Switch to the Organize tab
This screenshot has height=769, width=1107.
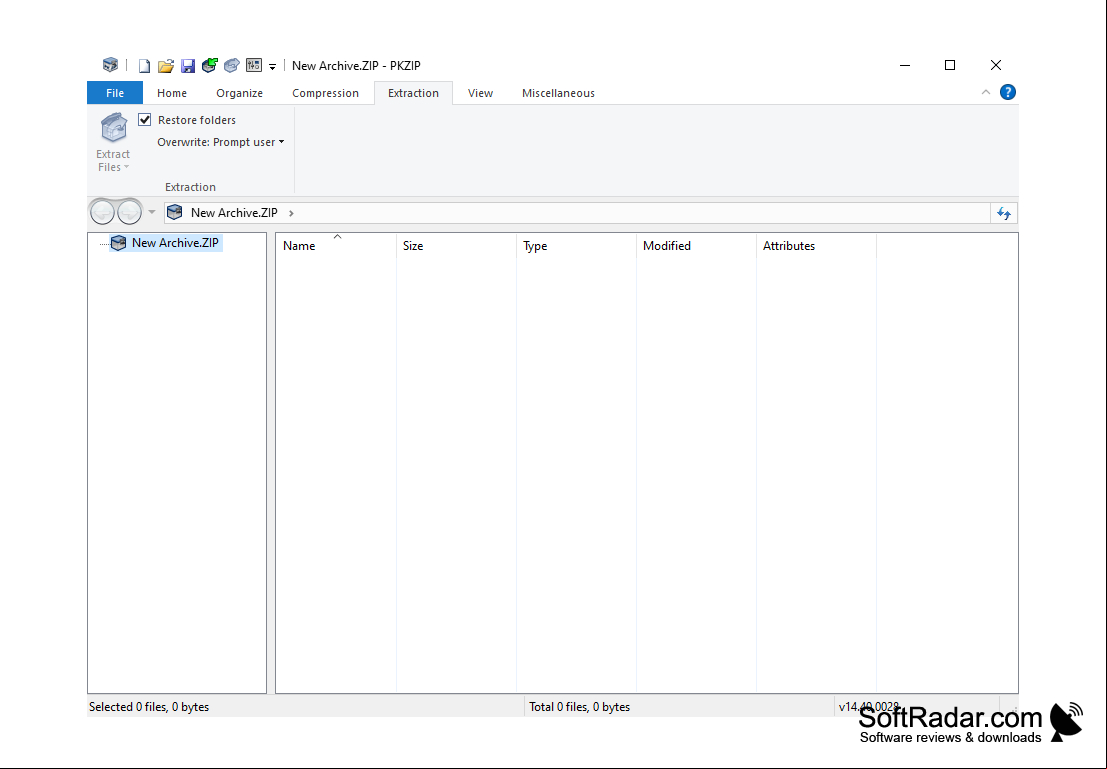(x=239, y=93)
